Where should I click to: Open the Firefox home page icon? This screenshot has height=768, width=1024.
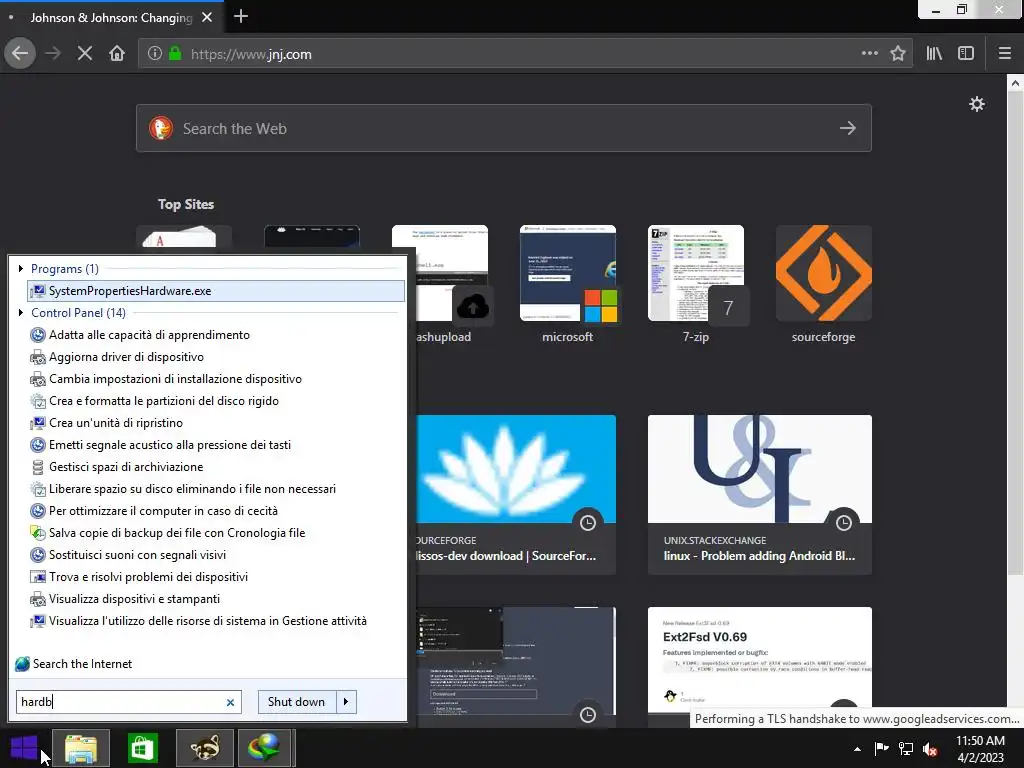(117, 54)
